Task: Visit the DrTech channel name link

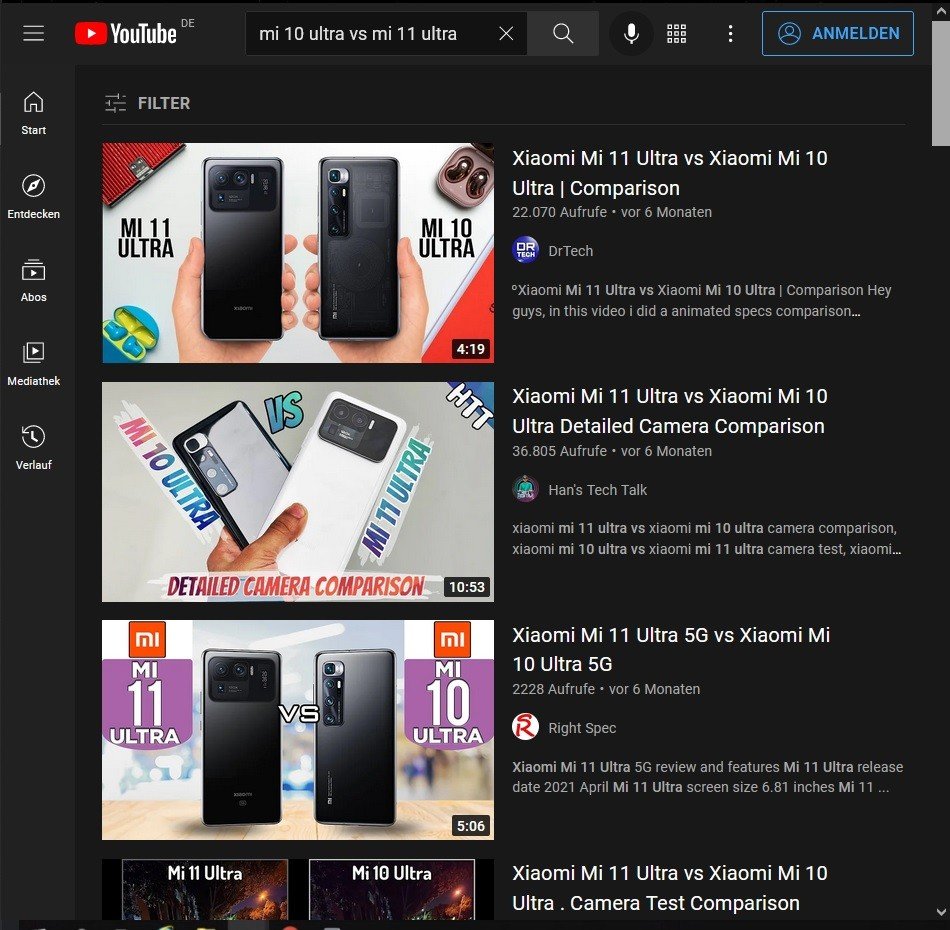Action: 570,251
